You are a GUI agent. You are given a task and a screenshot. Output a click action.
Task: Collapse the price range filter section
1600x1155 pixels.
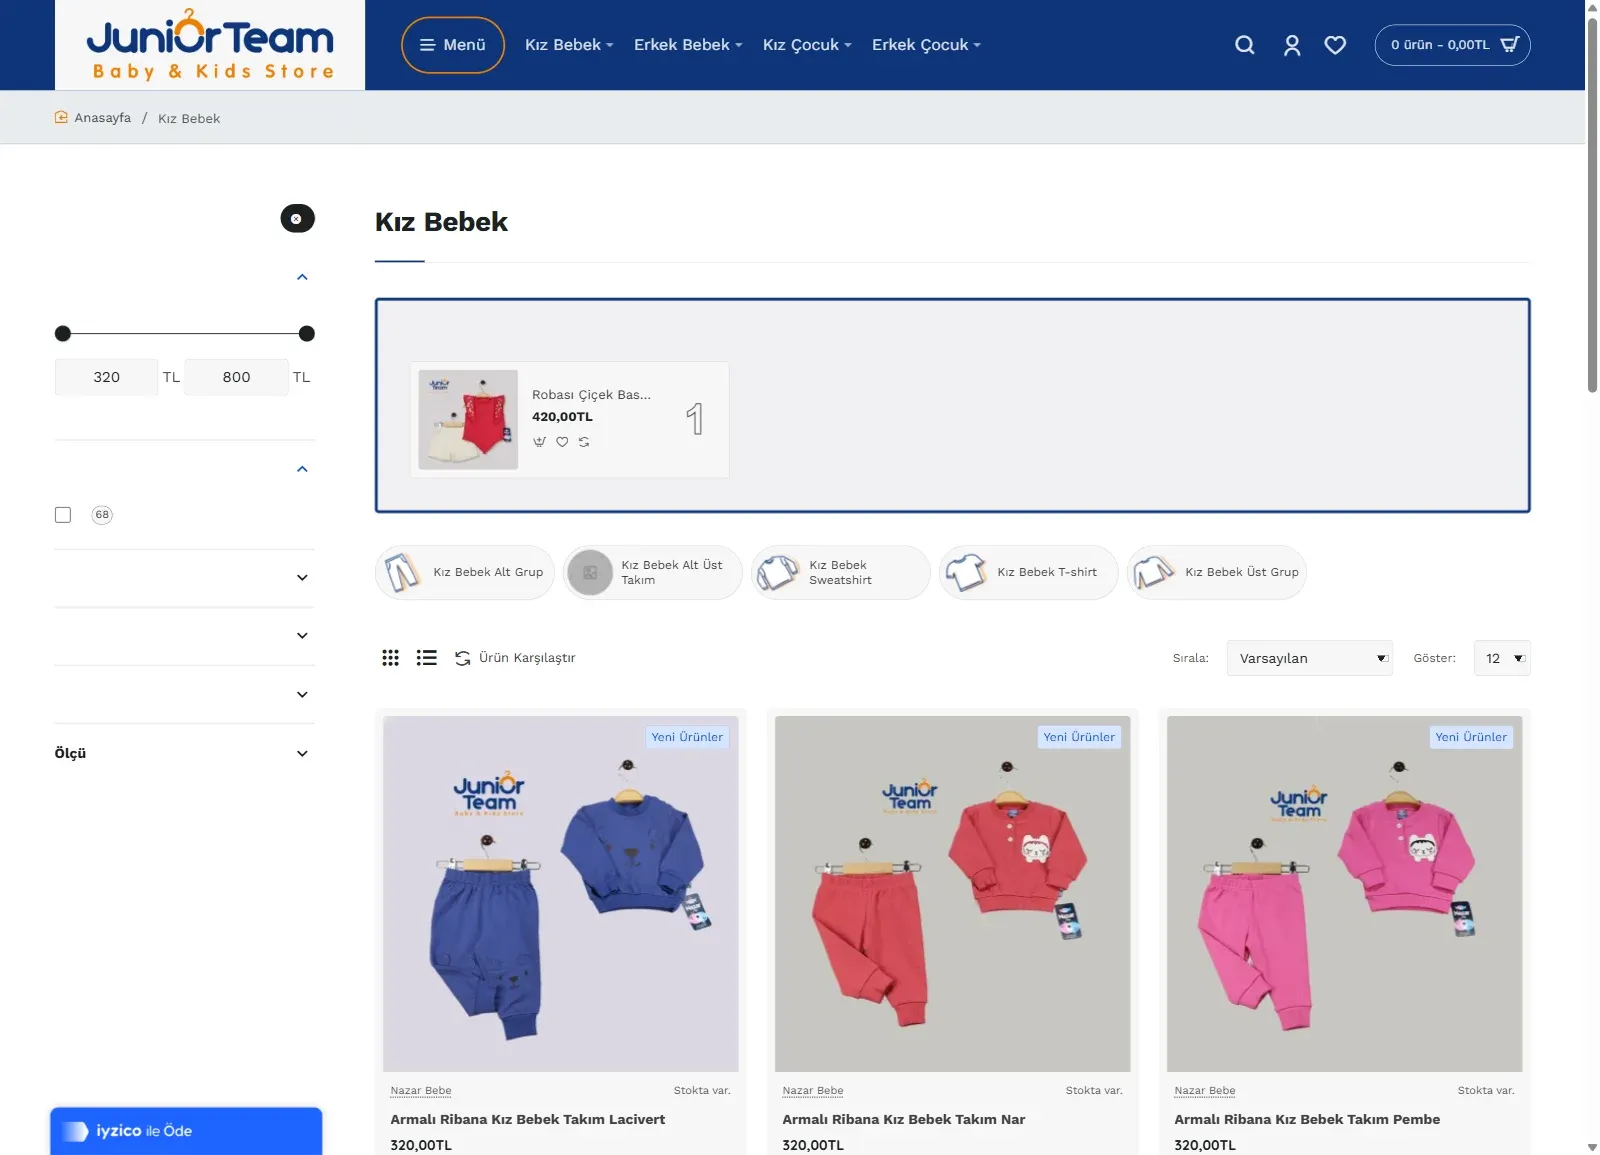click(x=302, y=277)
